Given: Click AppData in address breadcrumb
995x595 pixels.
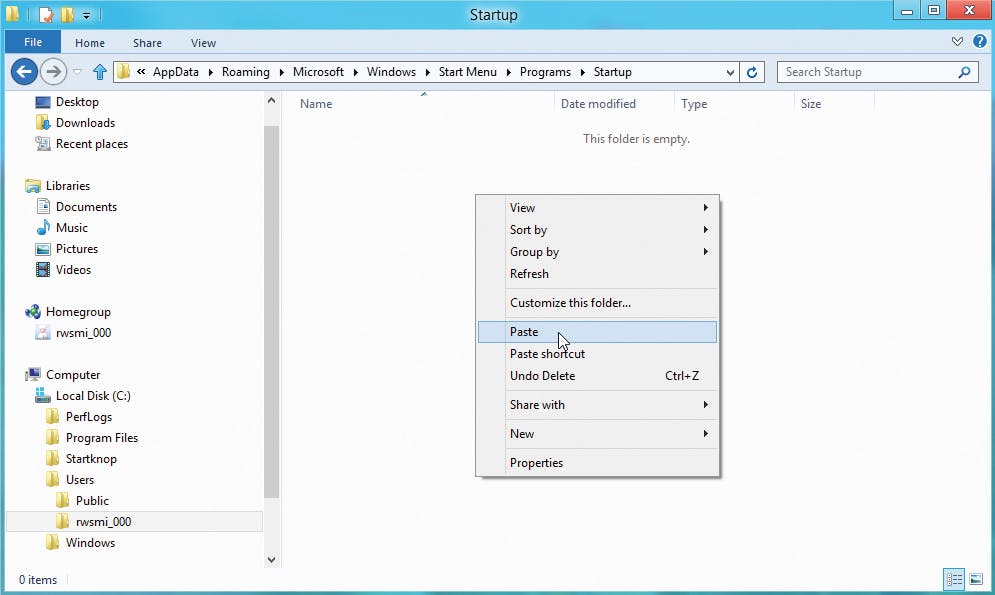Looking at the screenshot, I should (176, 72).
